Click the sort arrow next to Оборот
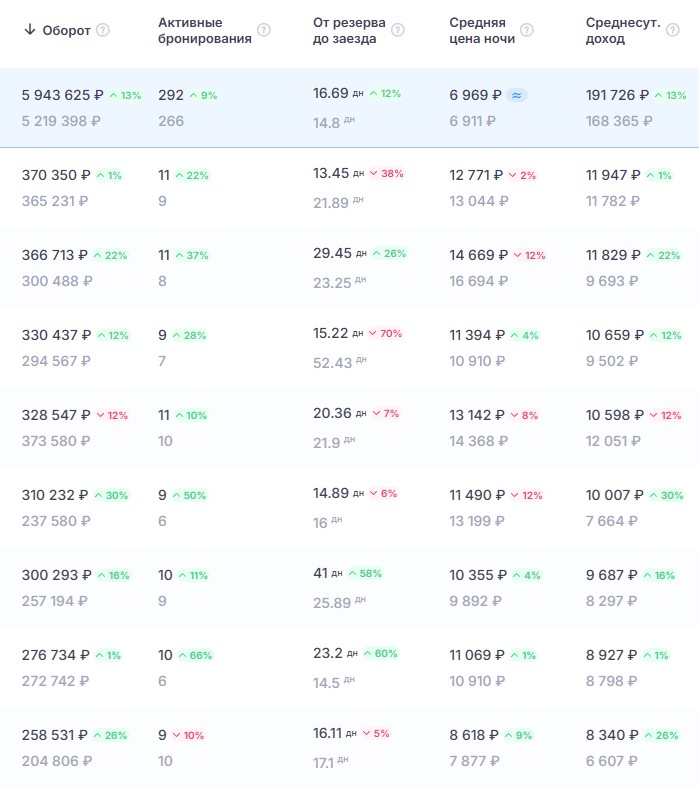This screenshot has height=799, width=699. coord(30,30)
